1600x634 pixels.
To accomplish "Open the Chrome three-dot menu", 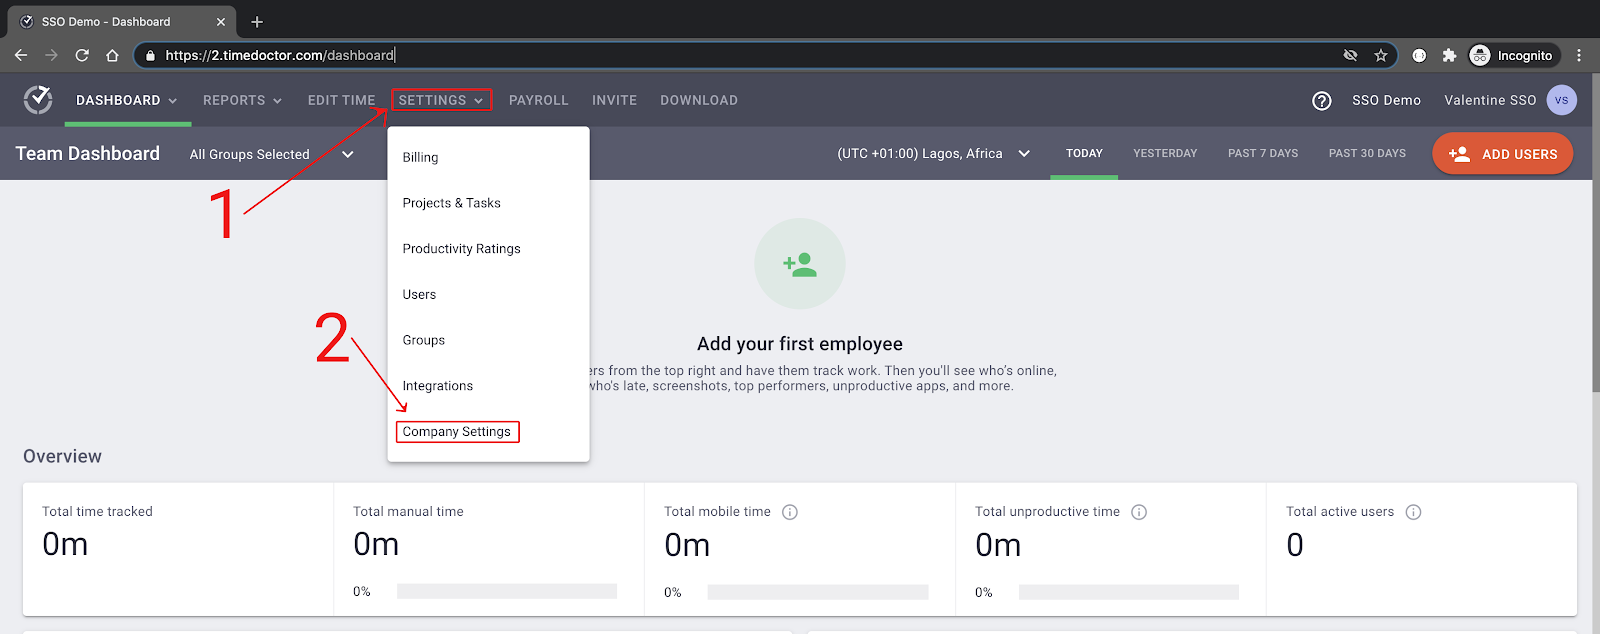I will coord(1579,55).
